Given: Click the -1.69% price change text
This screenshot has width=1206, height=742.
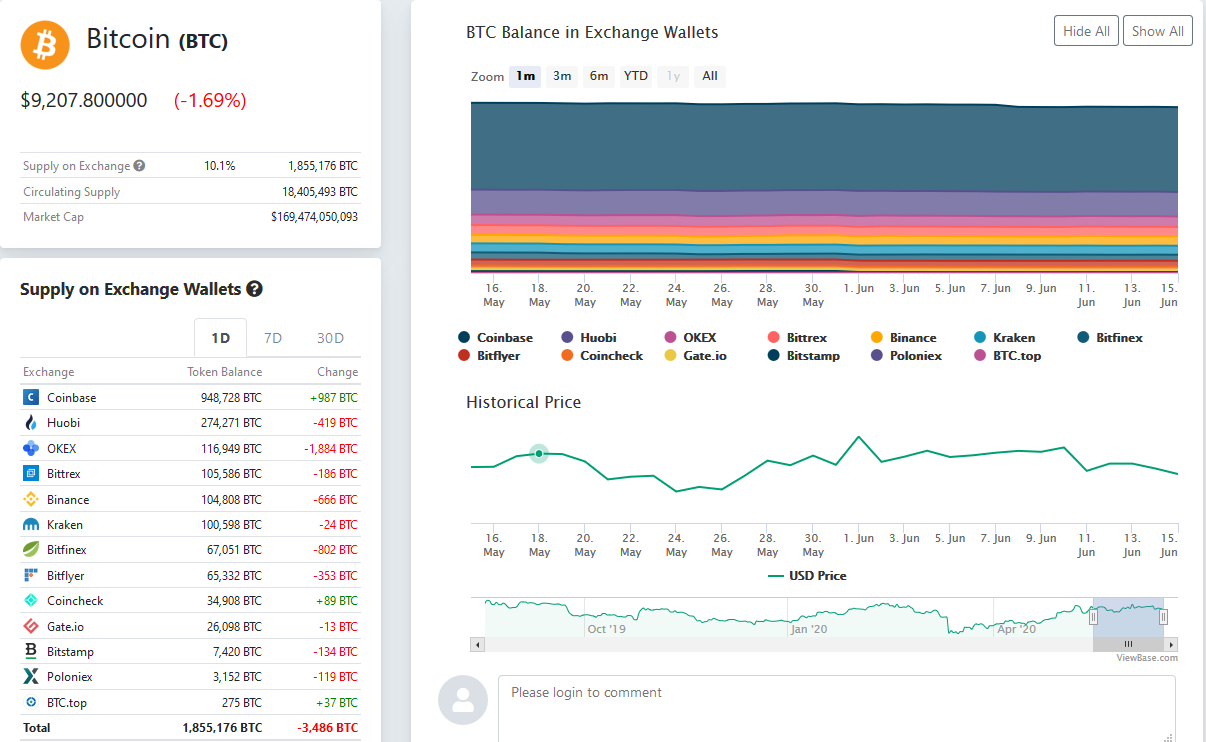Looking at the screenshot, I should (x=210, y=100).
